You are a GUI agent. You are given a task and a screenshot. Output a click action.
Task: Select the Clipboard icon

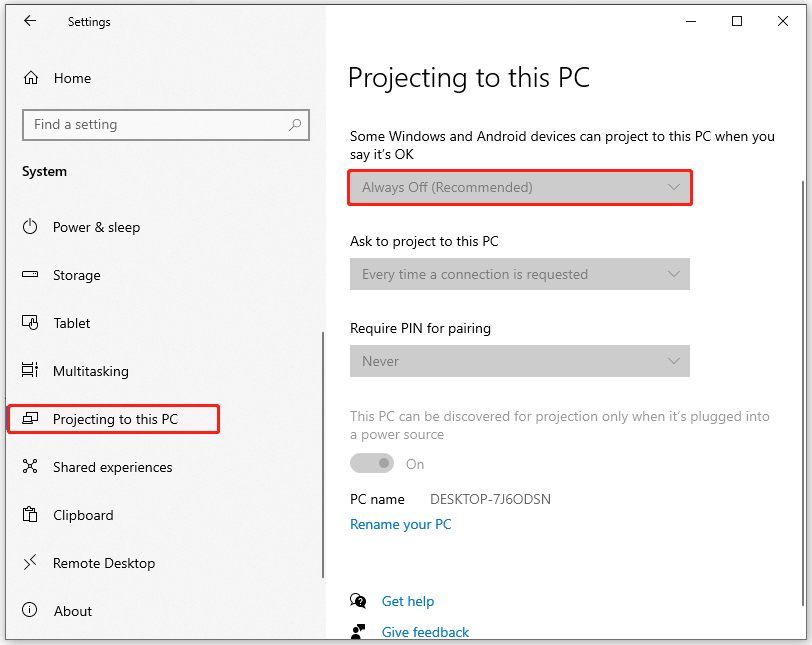31,515
